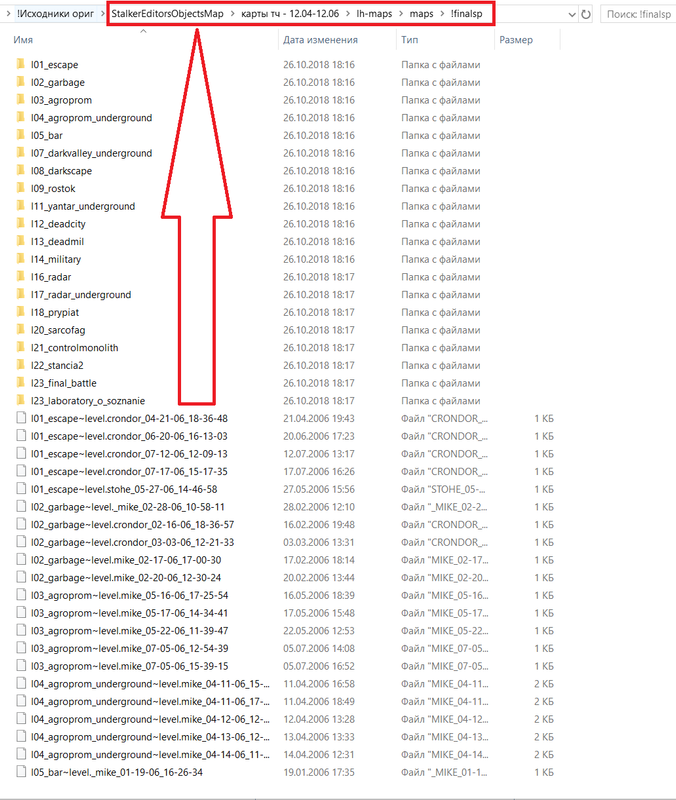Click file icon of l05_bar~level._mike_01-19-06_16-26-34

click(x=21, y=771)
